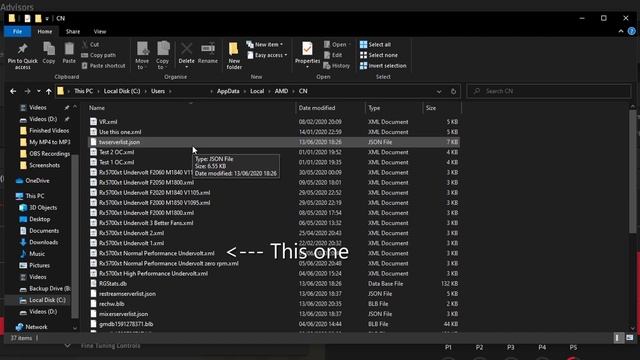The height and width of the screenshot is (360, 640).
Task: Click the Search CN field
Action: coord(549,91)
